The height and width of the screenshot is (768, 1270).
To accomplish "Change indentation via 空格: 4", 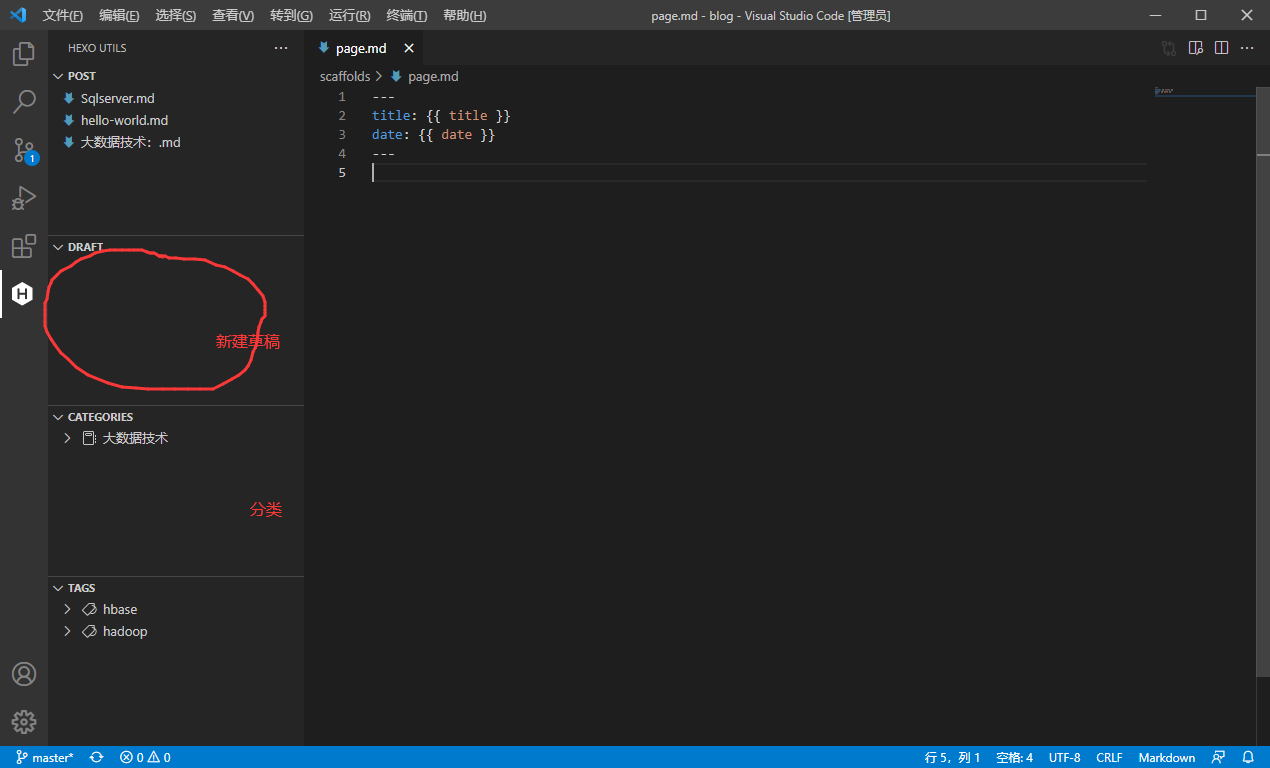I will pyautogui.click(x=1014, y=758).
